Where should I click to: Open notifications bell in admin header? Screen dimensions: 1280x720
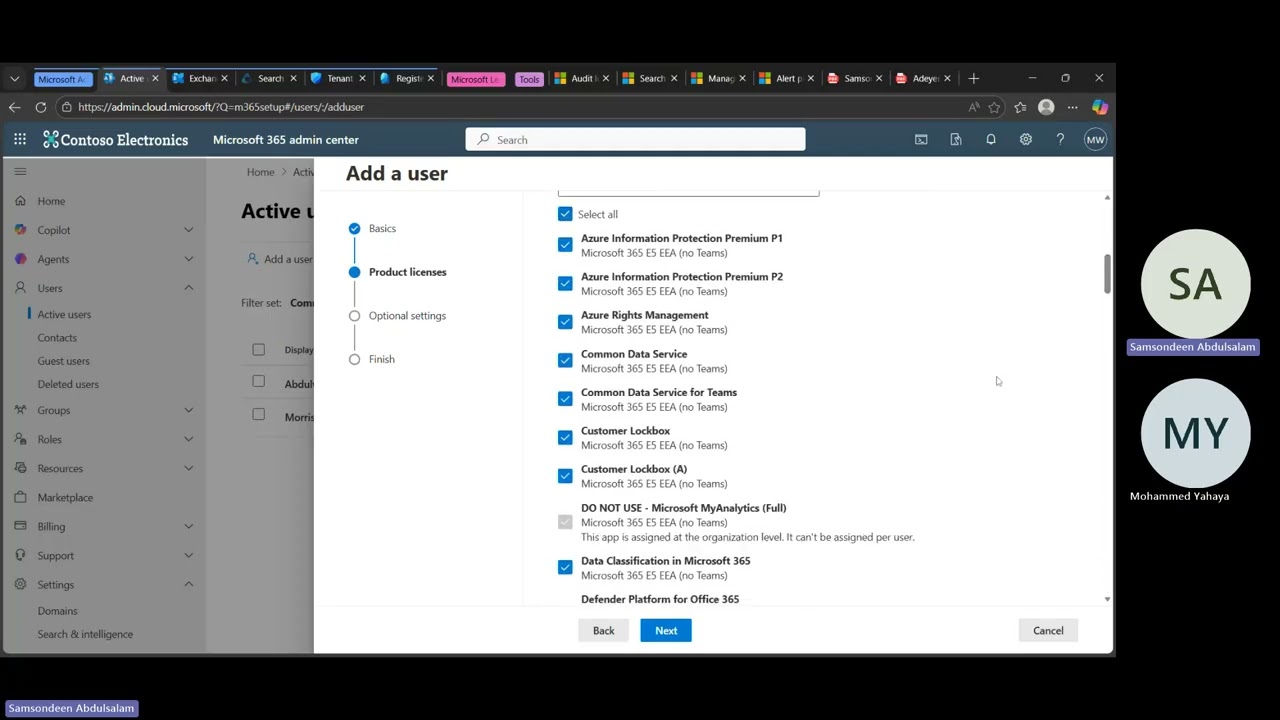click(991, 140)
